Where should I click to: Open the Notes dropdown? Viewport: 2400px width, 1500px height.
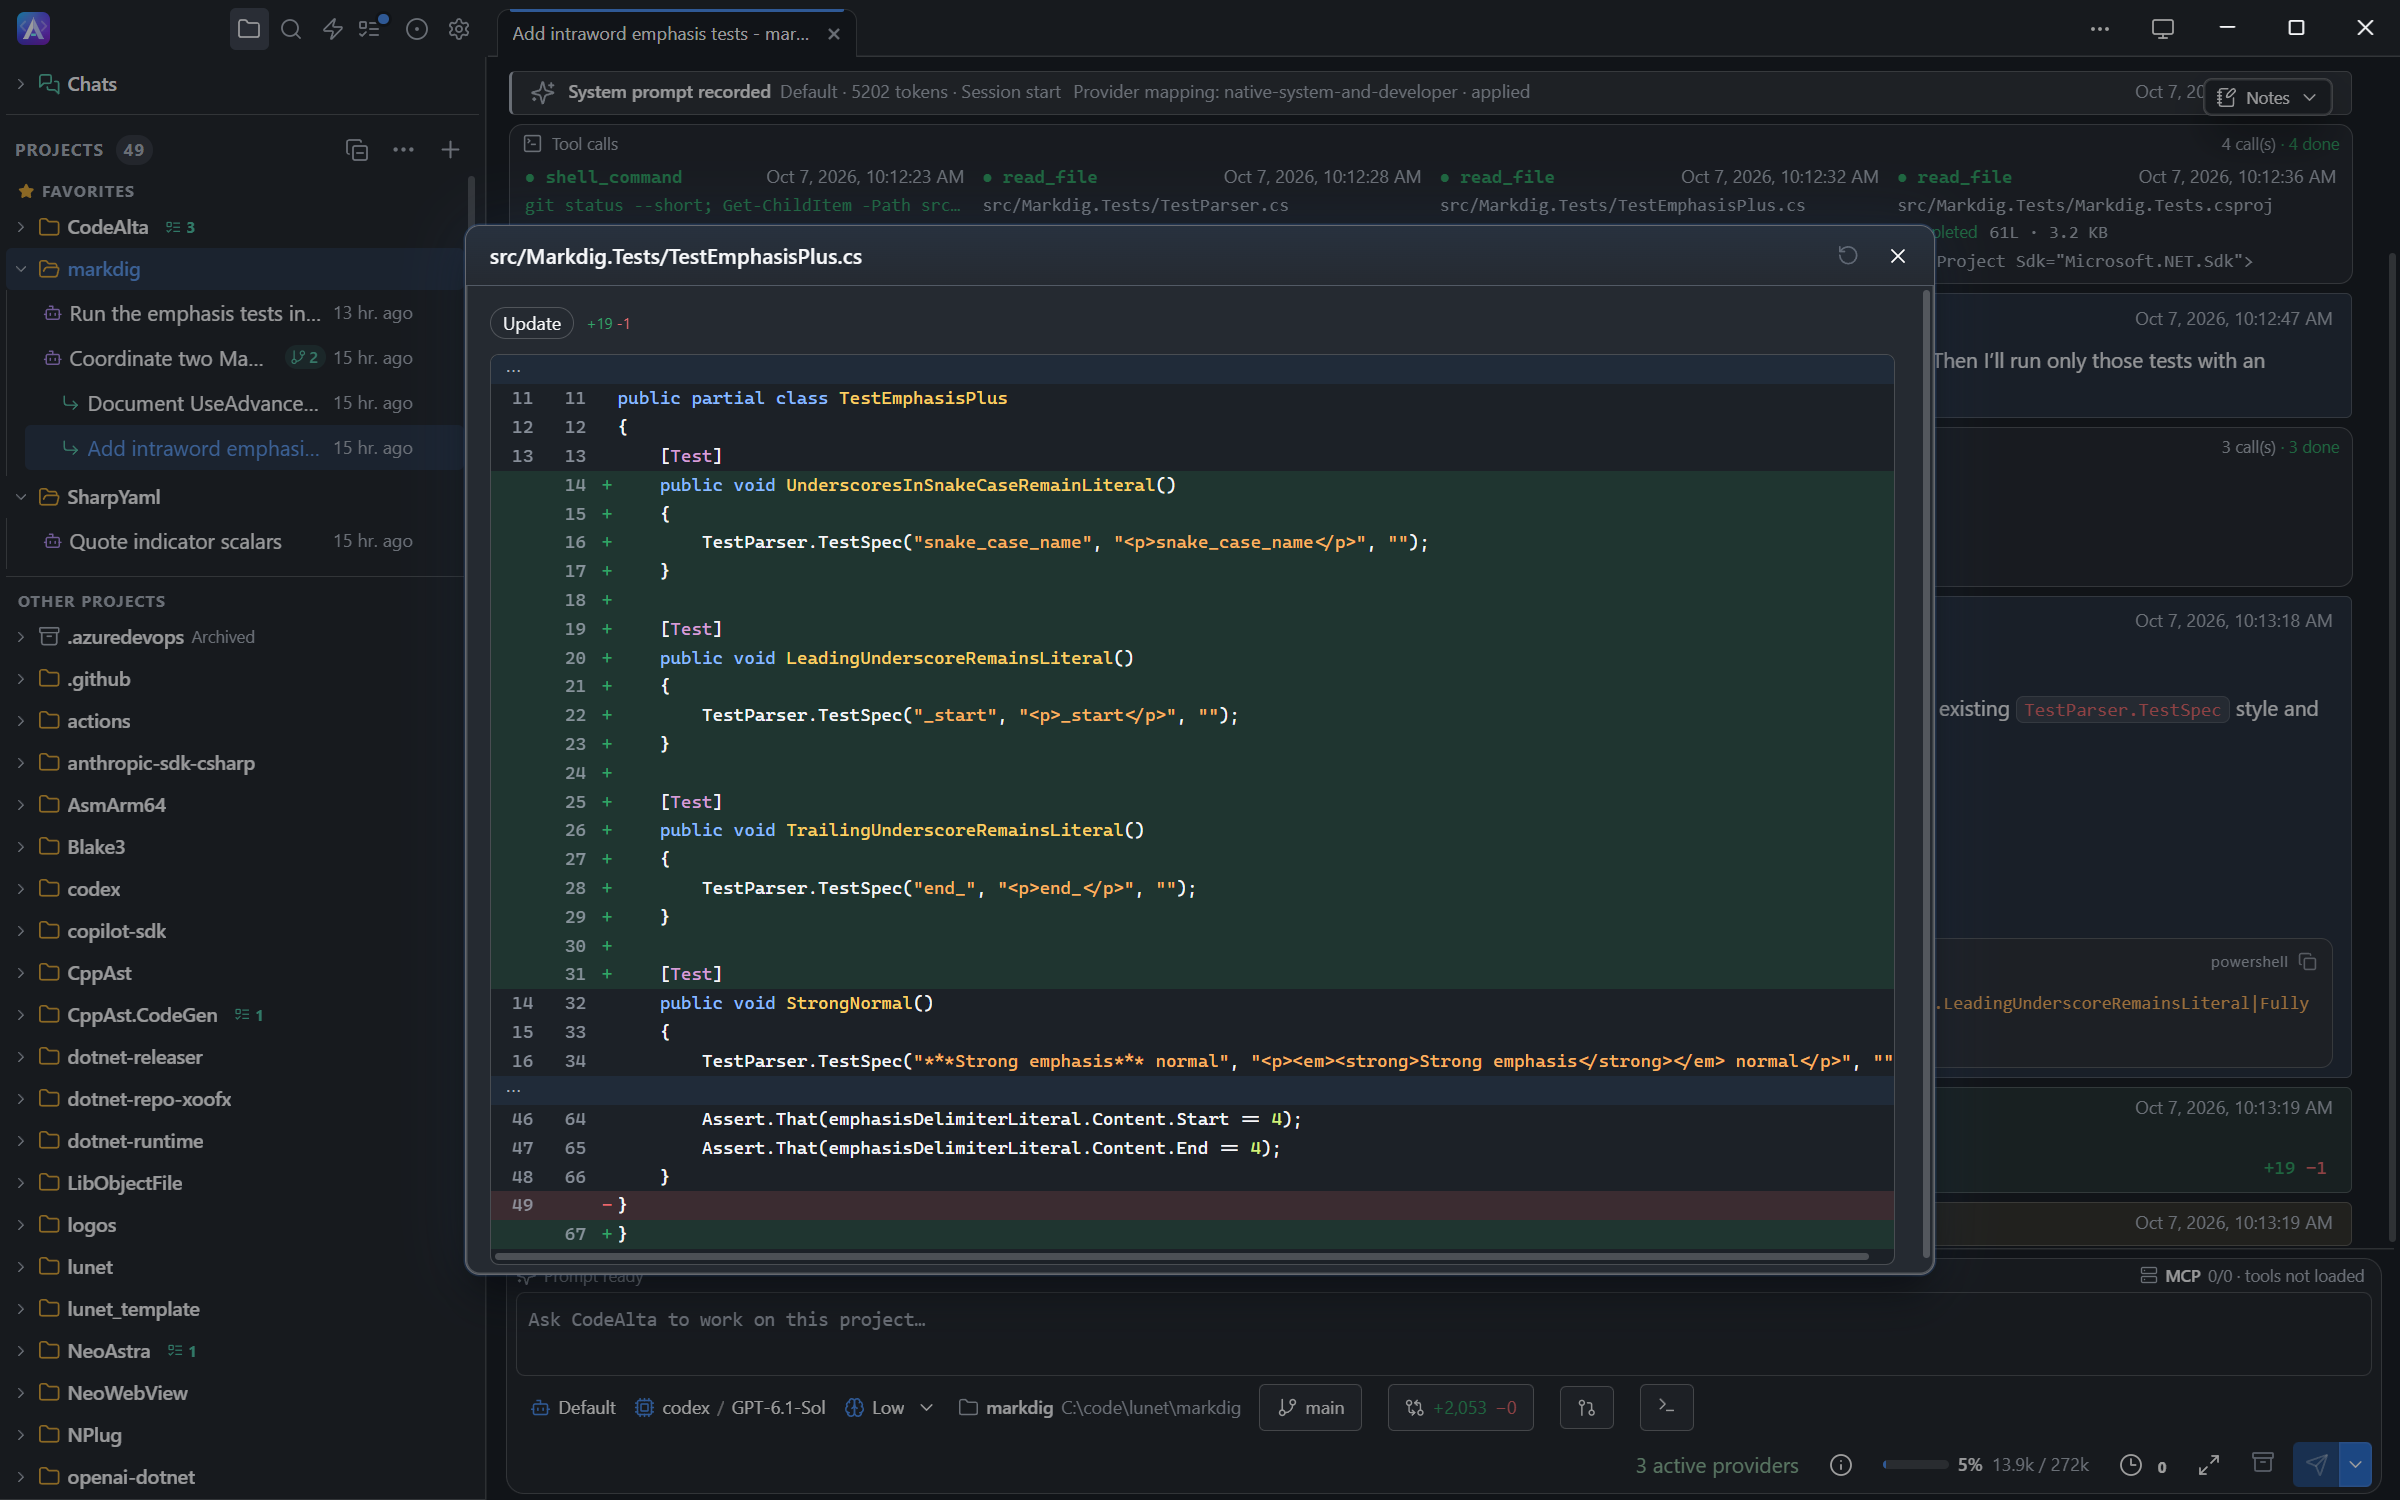[x=2268, y=97]
